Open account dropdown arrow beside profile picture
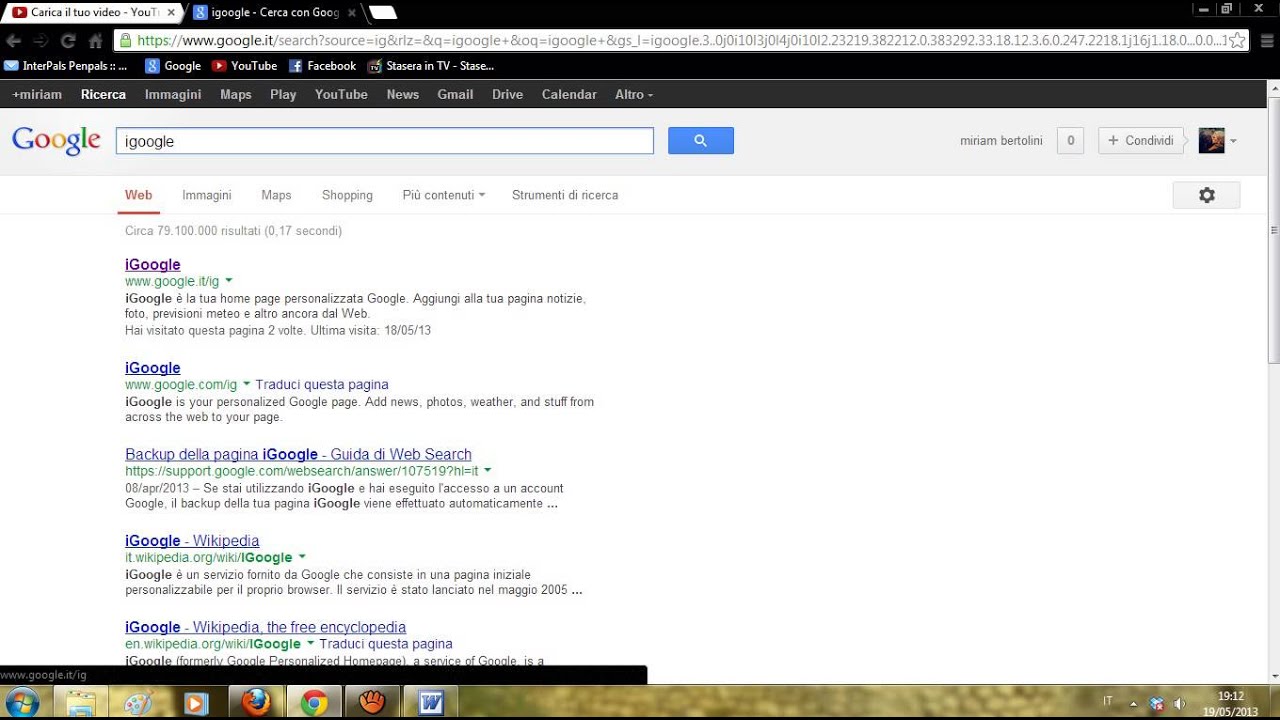The height and width of the screenshot is (720, 1280). pyautogui.click(x=1233, y=141)
